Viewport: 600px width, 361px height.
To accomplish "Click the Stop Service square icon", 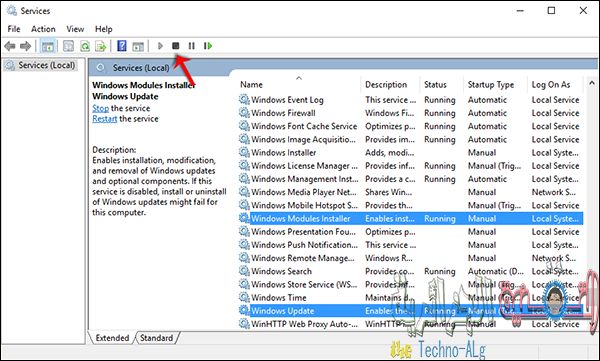I will (176, 46).
